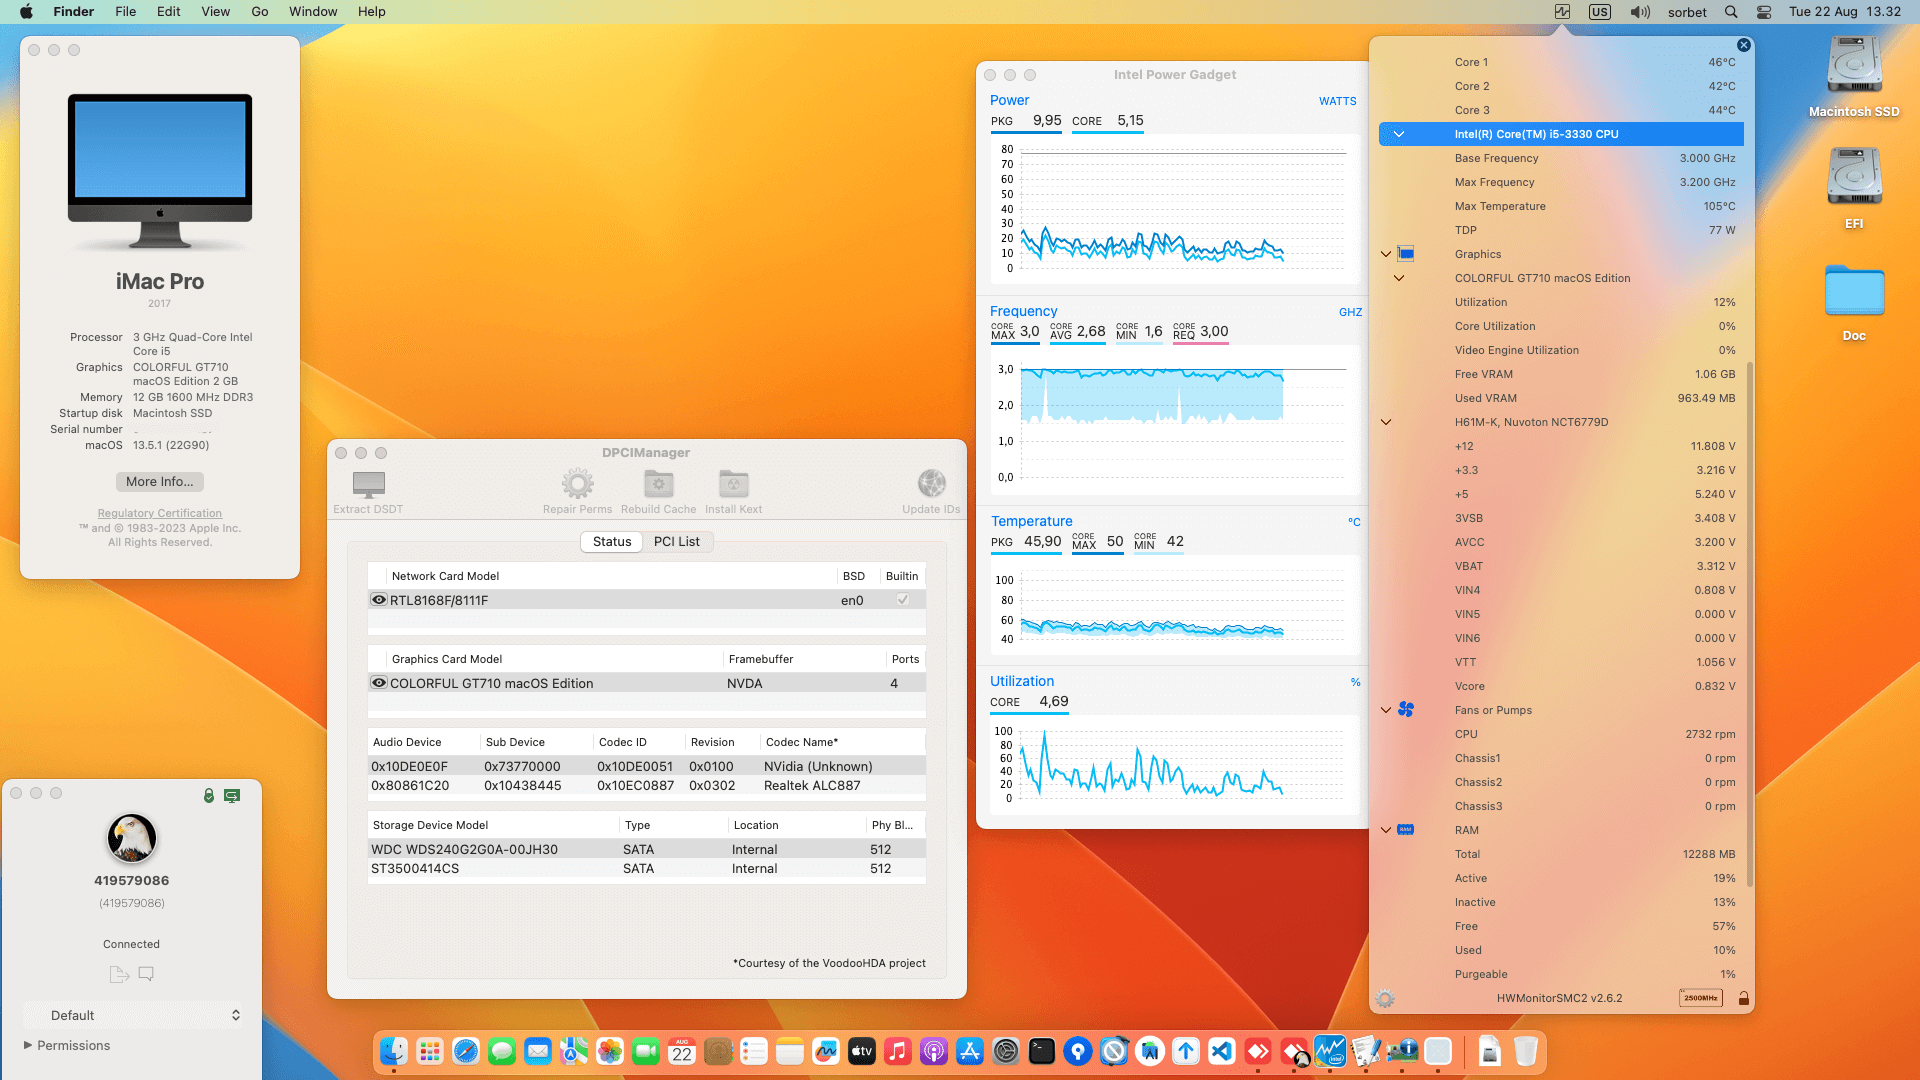Open System Settings from the Dock
The height and width of the screenshot is (1080, 1920).
click(x=1006, y=1051)
